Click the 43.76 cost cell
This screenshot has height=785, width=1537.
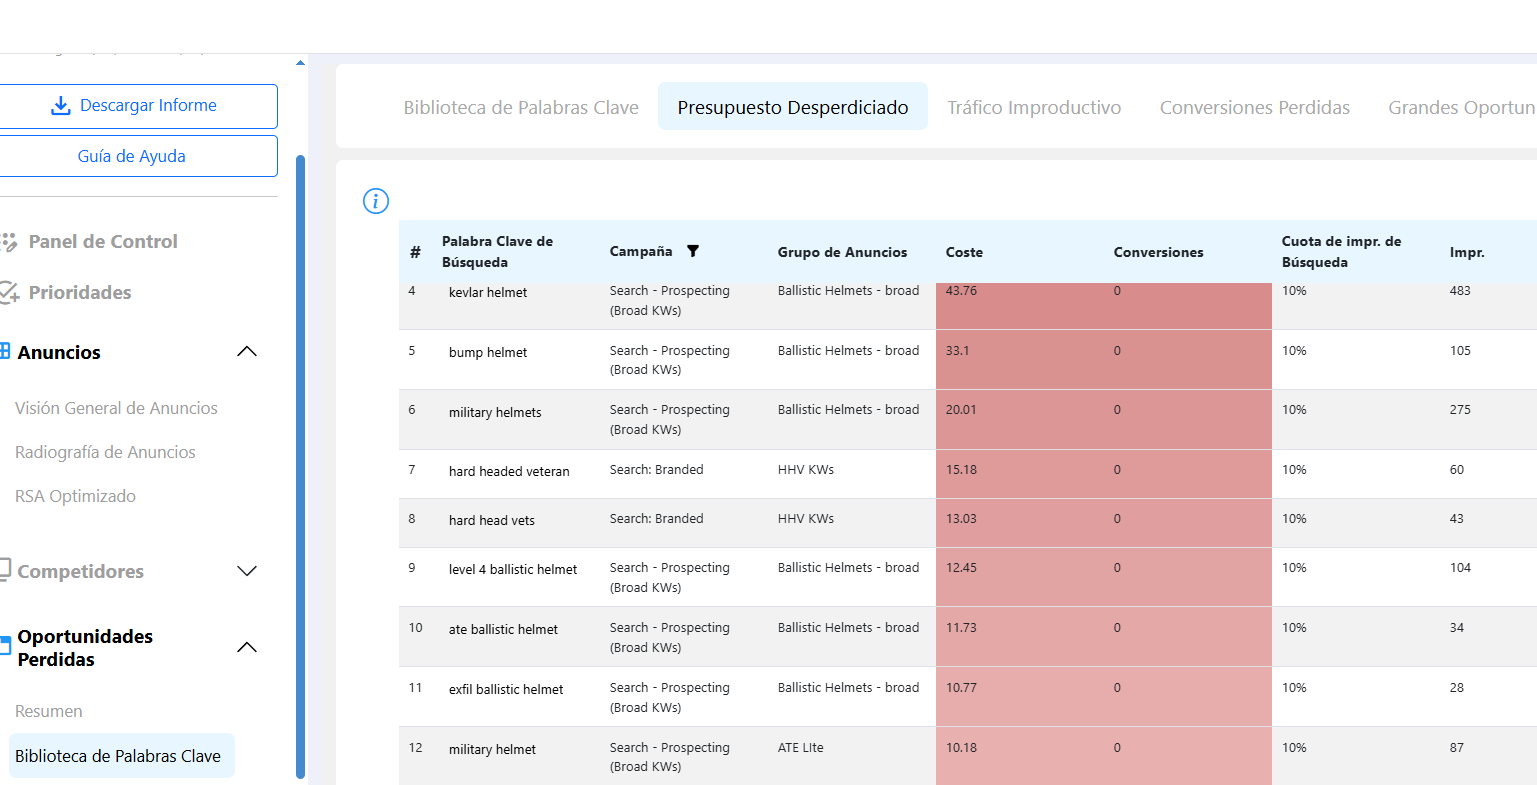point(1020,306)
